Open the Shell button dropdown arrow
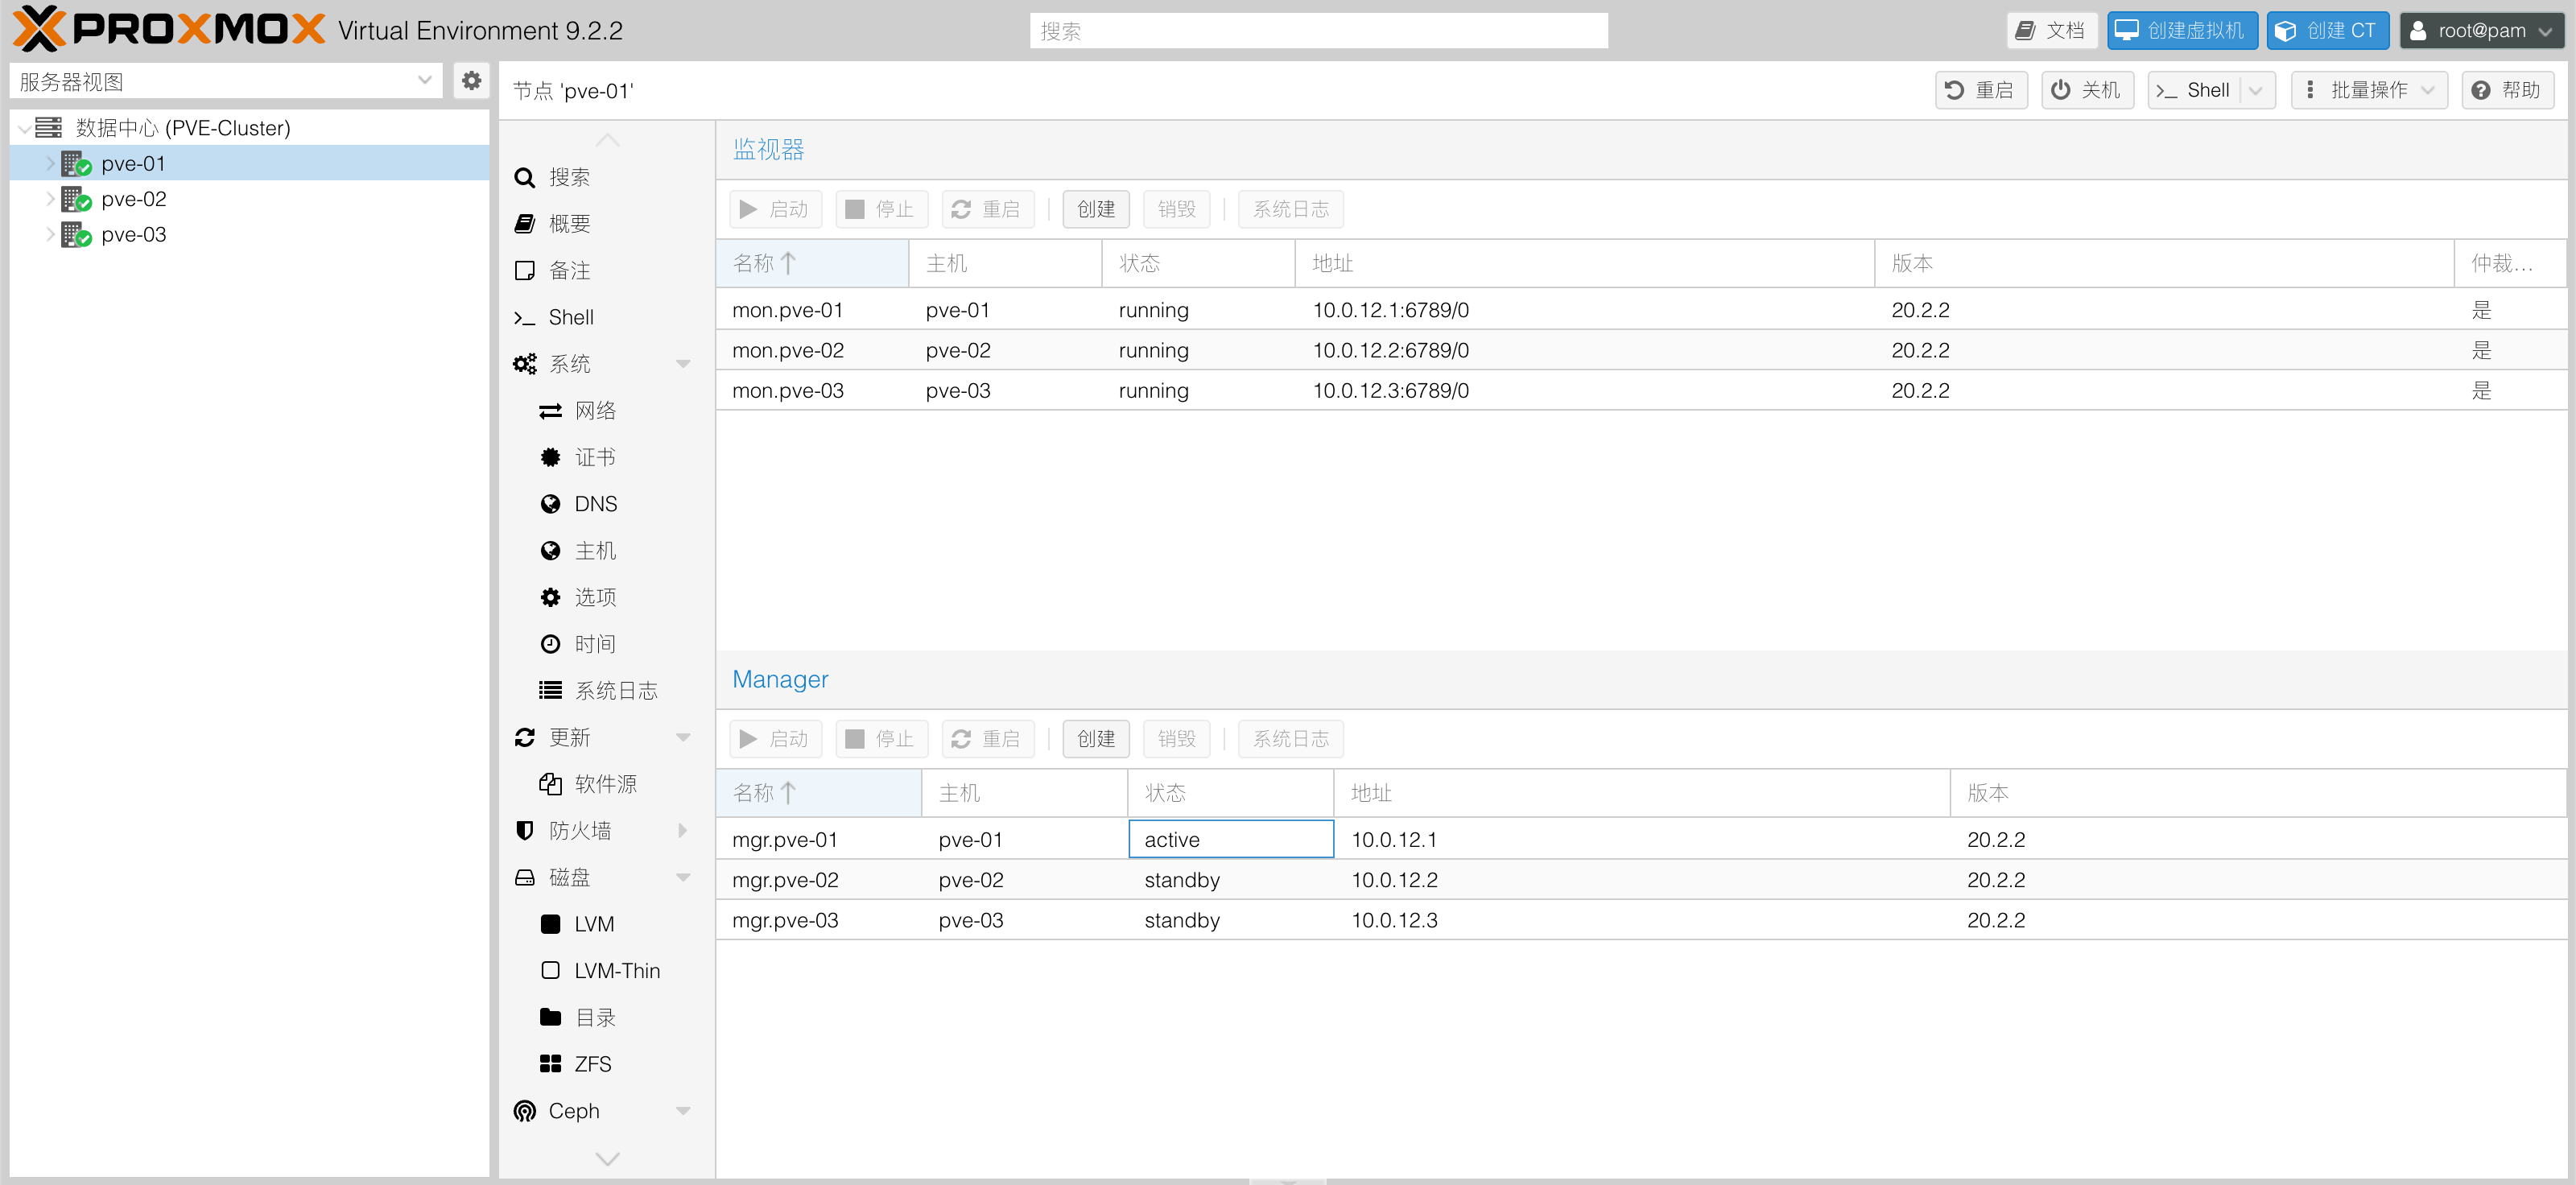 pos(2256,90)
